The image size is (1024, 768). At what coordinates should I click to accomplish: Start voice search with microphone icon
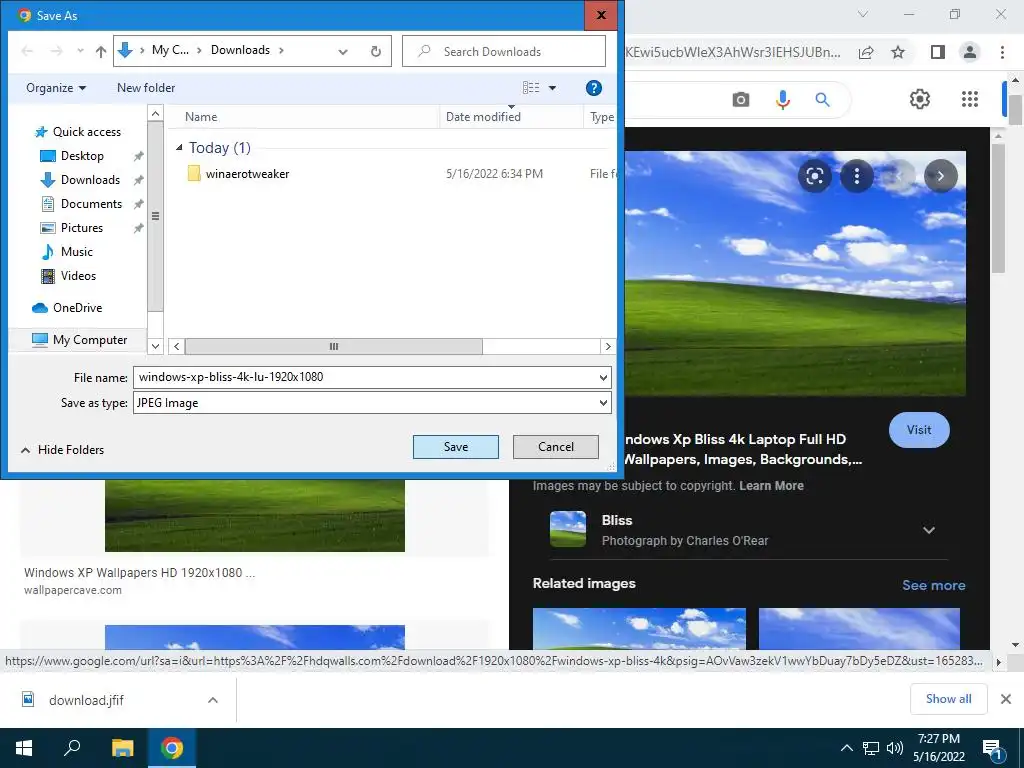point(782,99)
